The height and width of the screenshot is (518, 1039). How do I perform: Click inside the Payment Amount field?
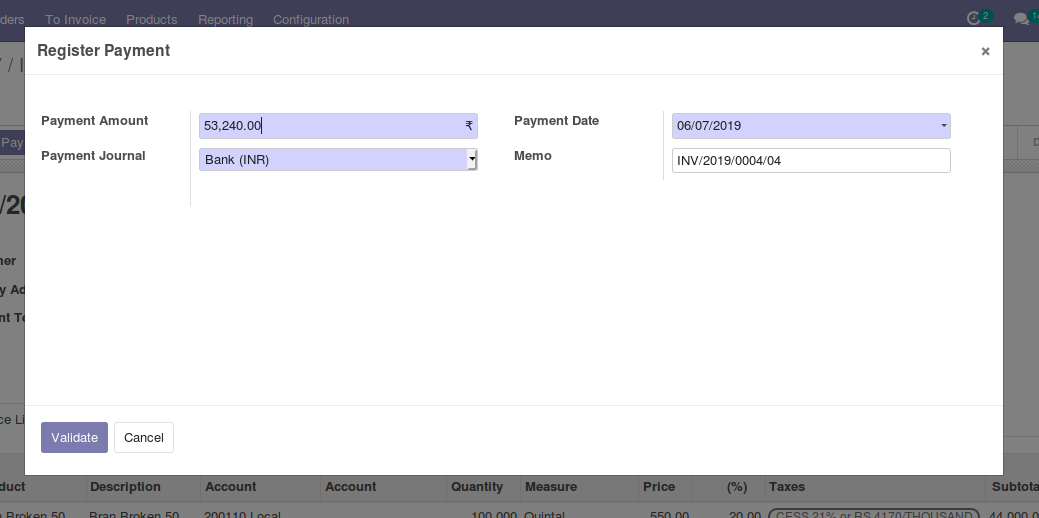click(330, 126)
